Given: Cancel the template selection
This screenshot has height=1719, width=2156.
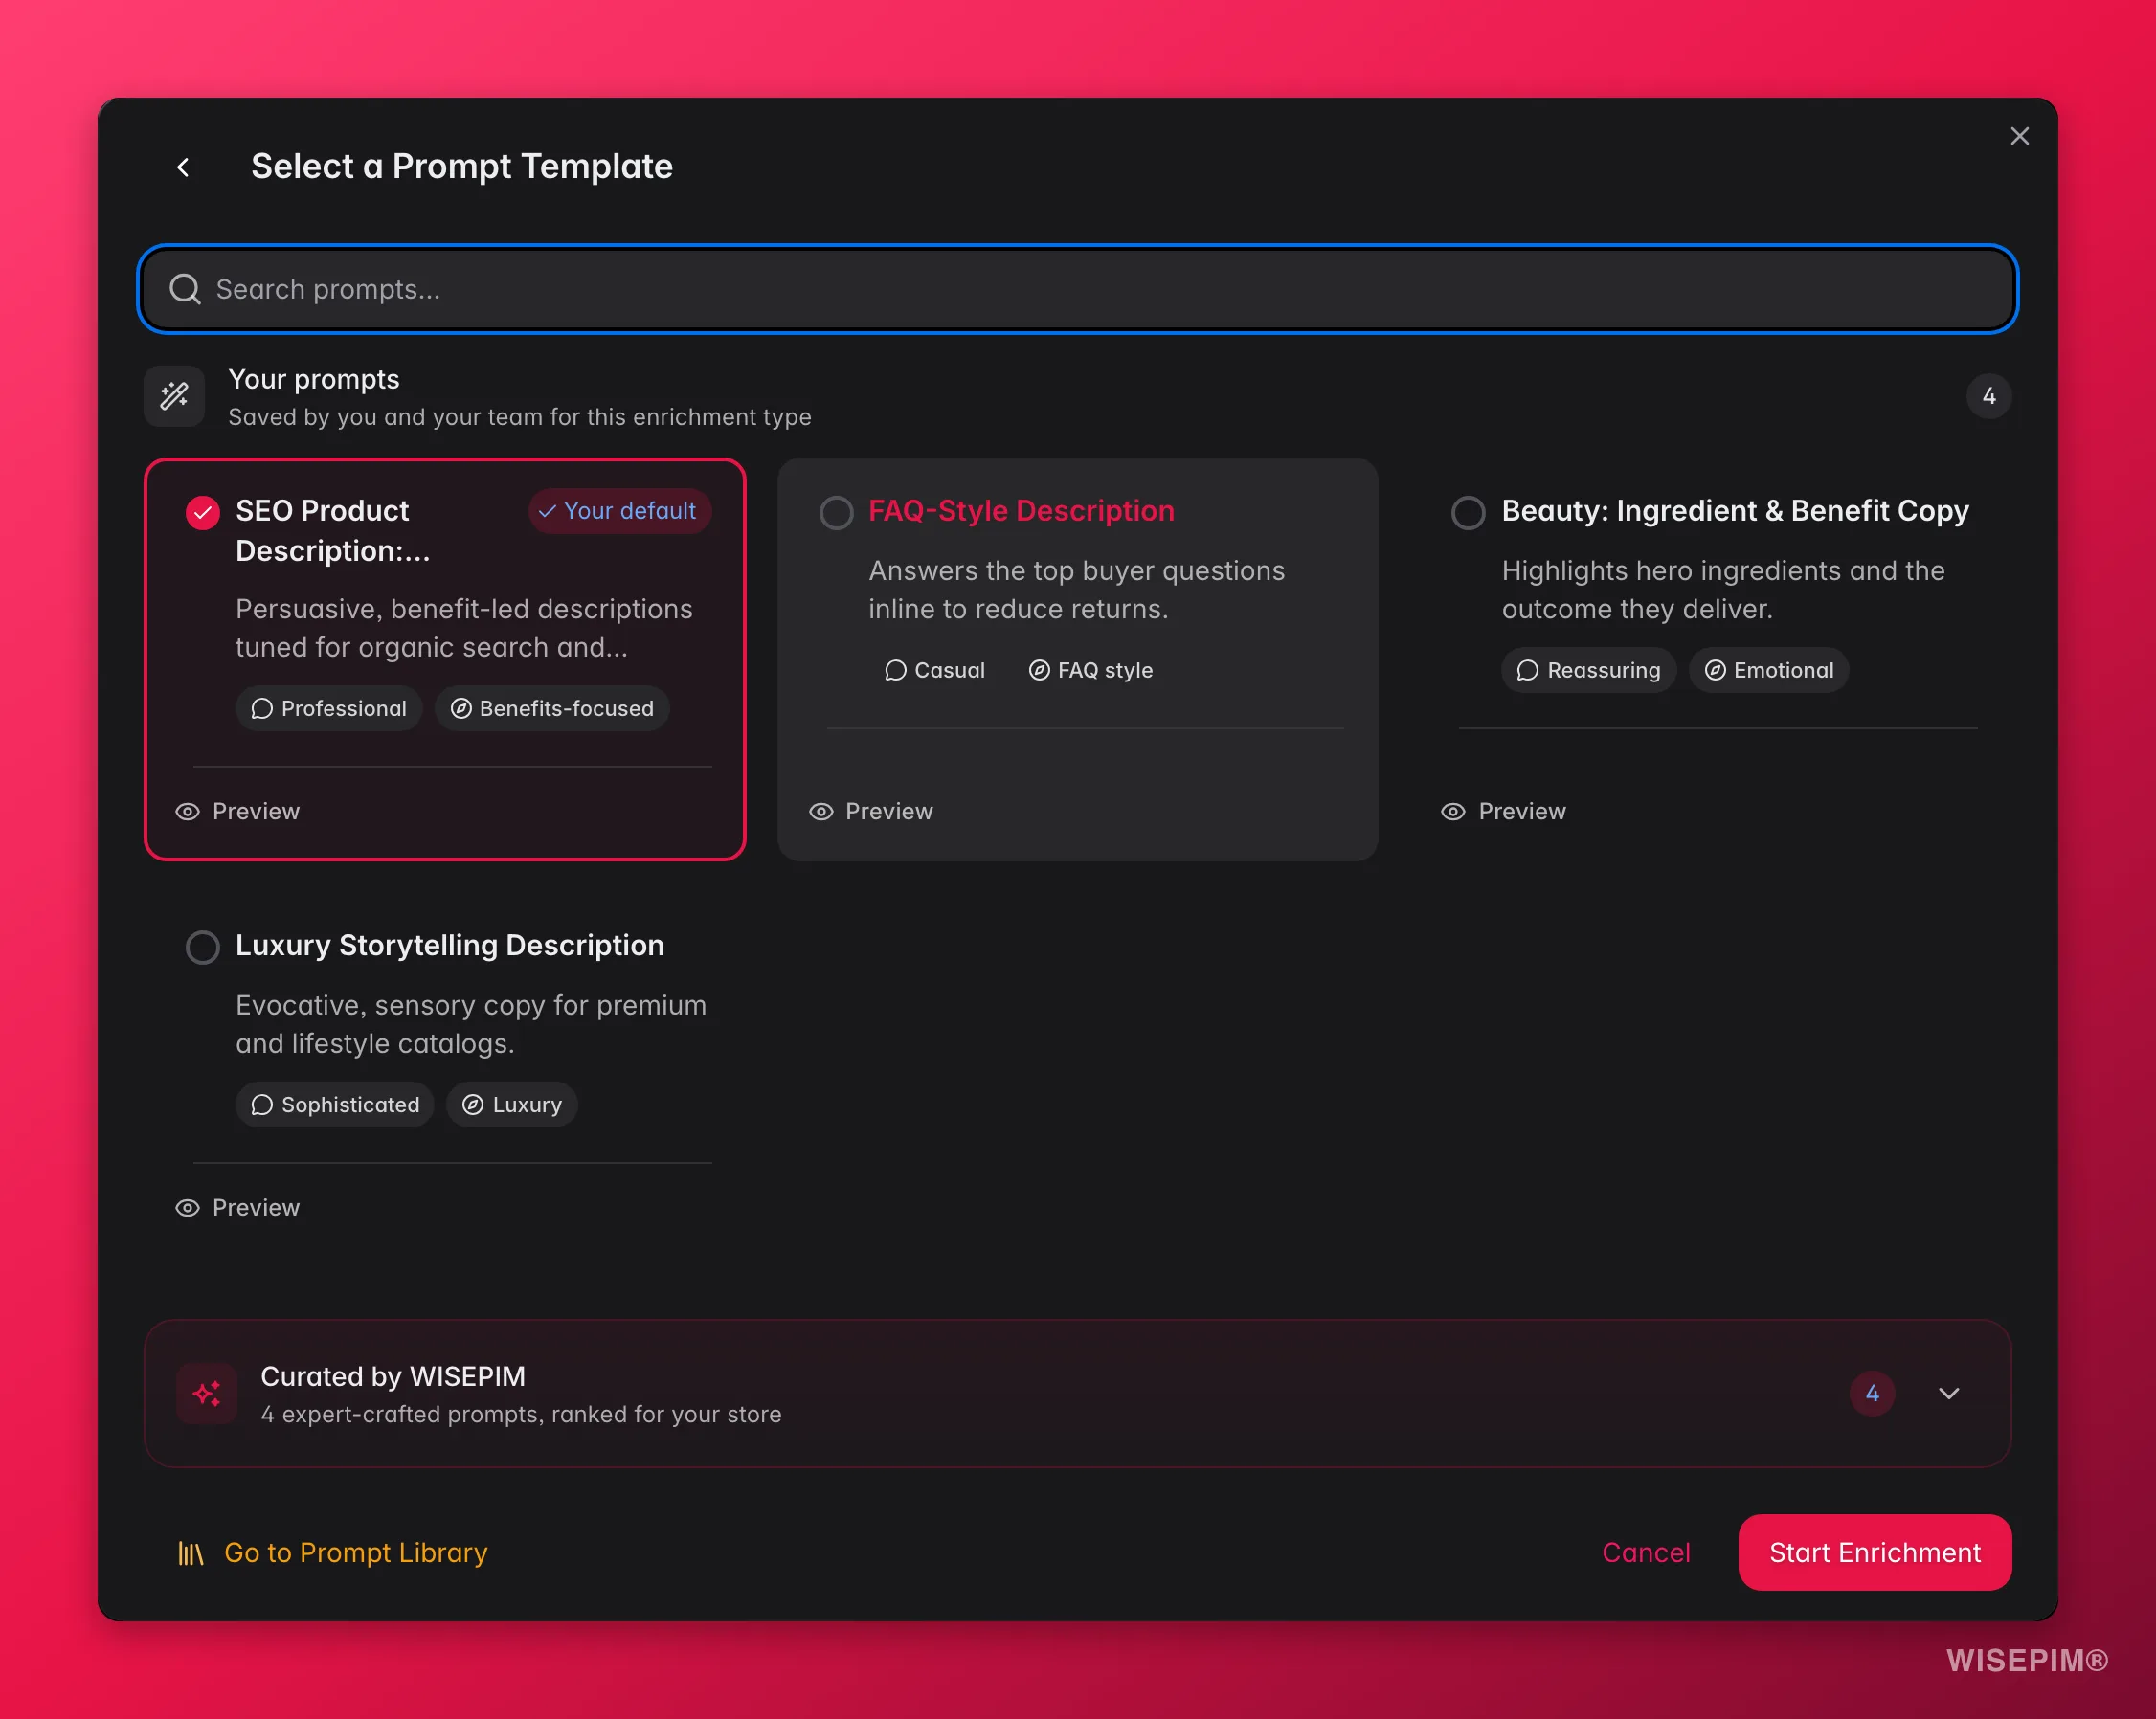Looking at the screenshot, I should point(1646,1552).
